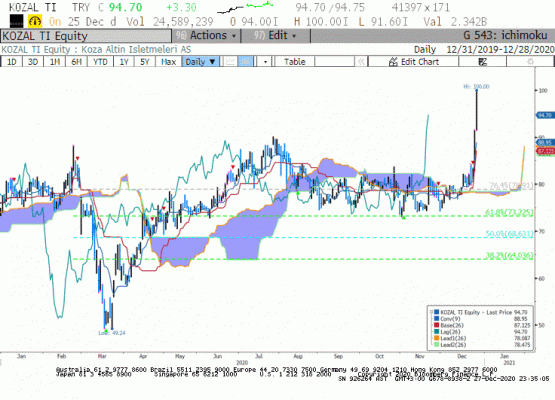Open chart settings gear icon
Viewport: 555px width, 400px height.
pyautogui.click(x=530, y=62)
